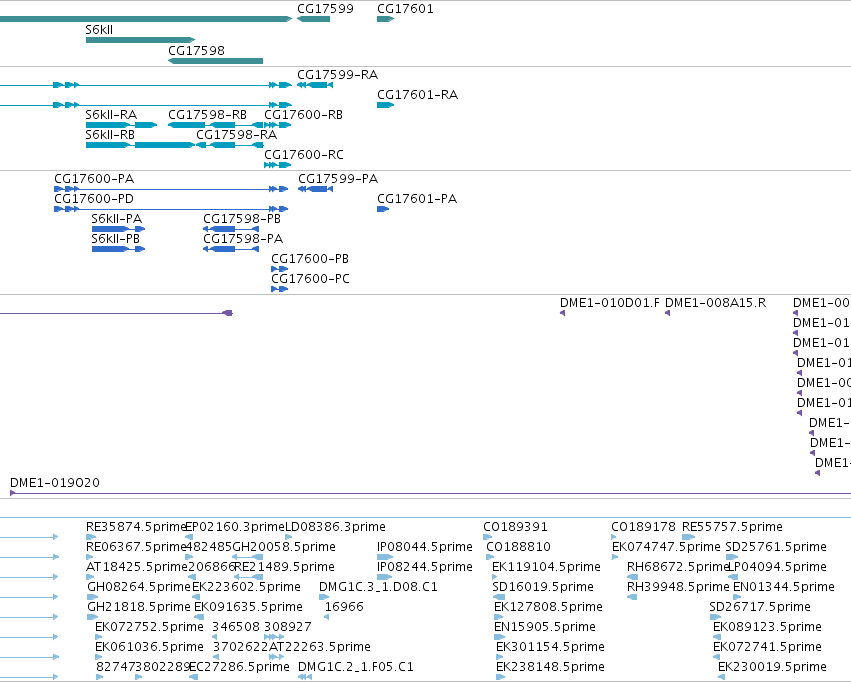The image size is (851, 682).
Task: Select the DME1-010D01.F BAC end label
Action: [610, 303]
